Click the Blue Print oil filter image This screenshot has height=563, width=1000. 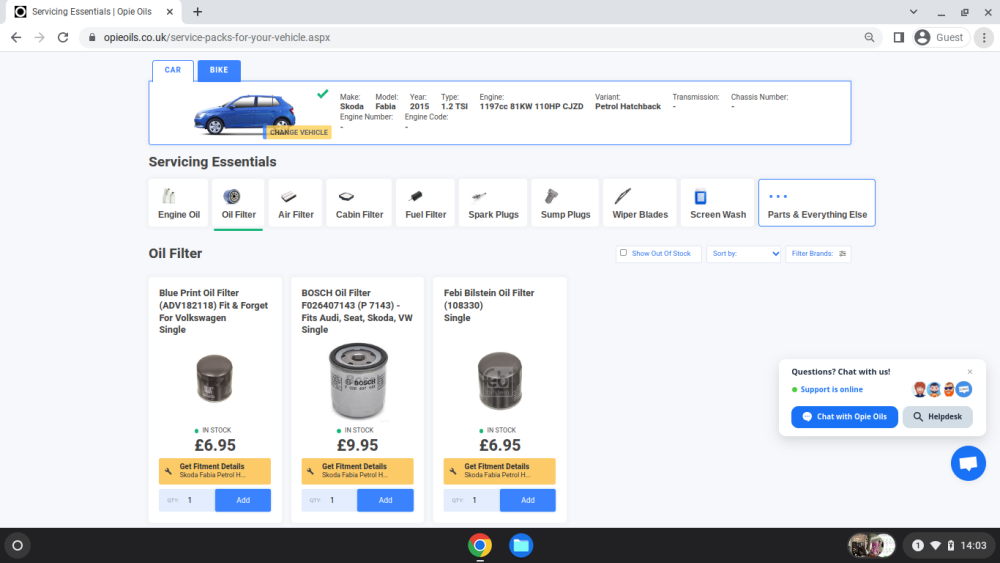[214, 379]
